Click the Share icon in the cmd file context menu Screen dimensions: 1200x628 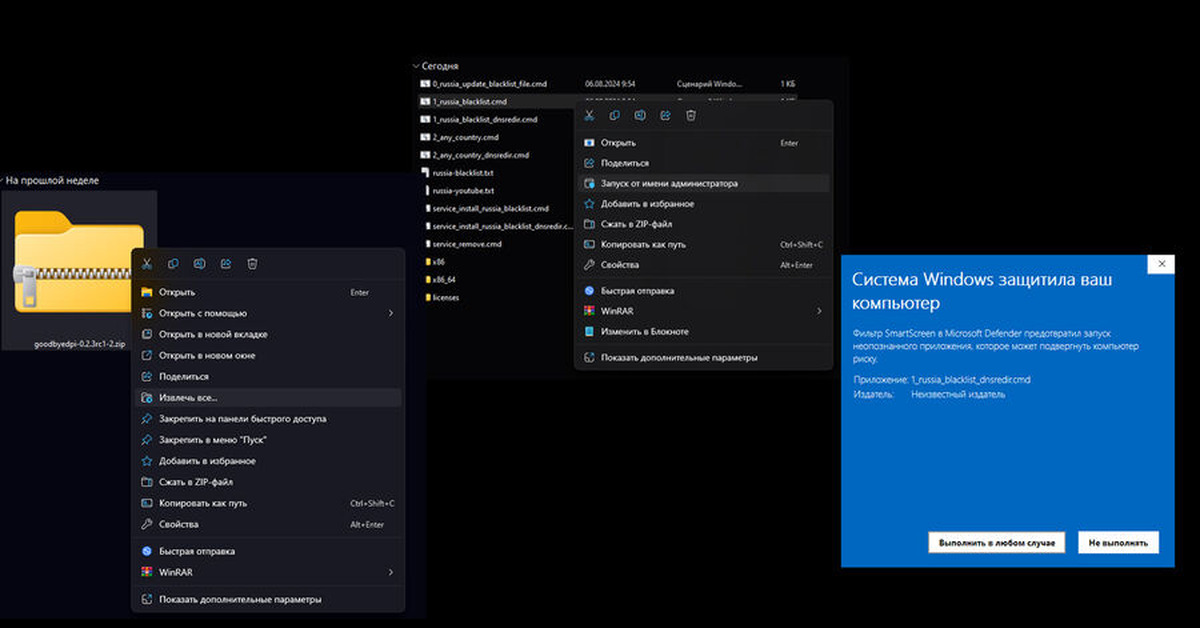coord(666,116)
